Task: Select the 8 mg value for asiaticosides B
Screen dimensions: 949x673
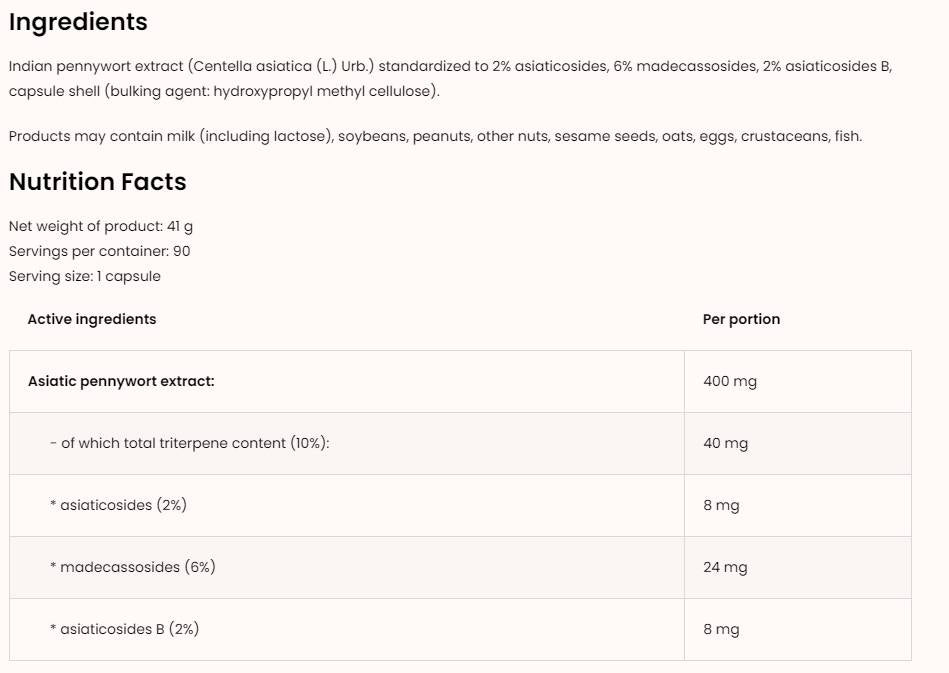Action: pyautogui.click(x=721, y=629)
